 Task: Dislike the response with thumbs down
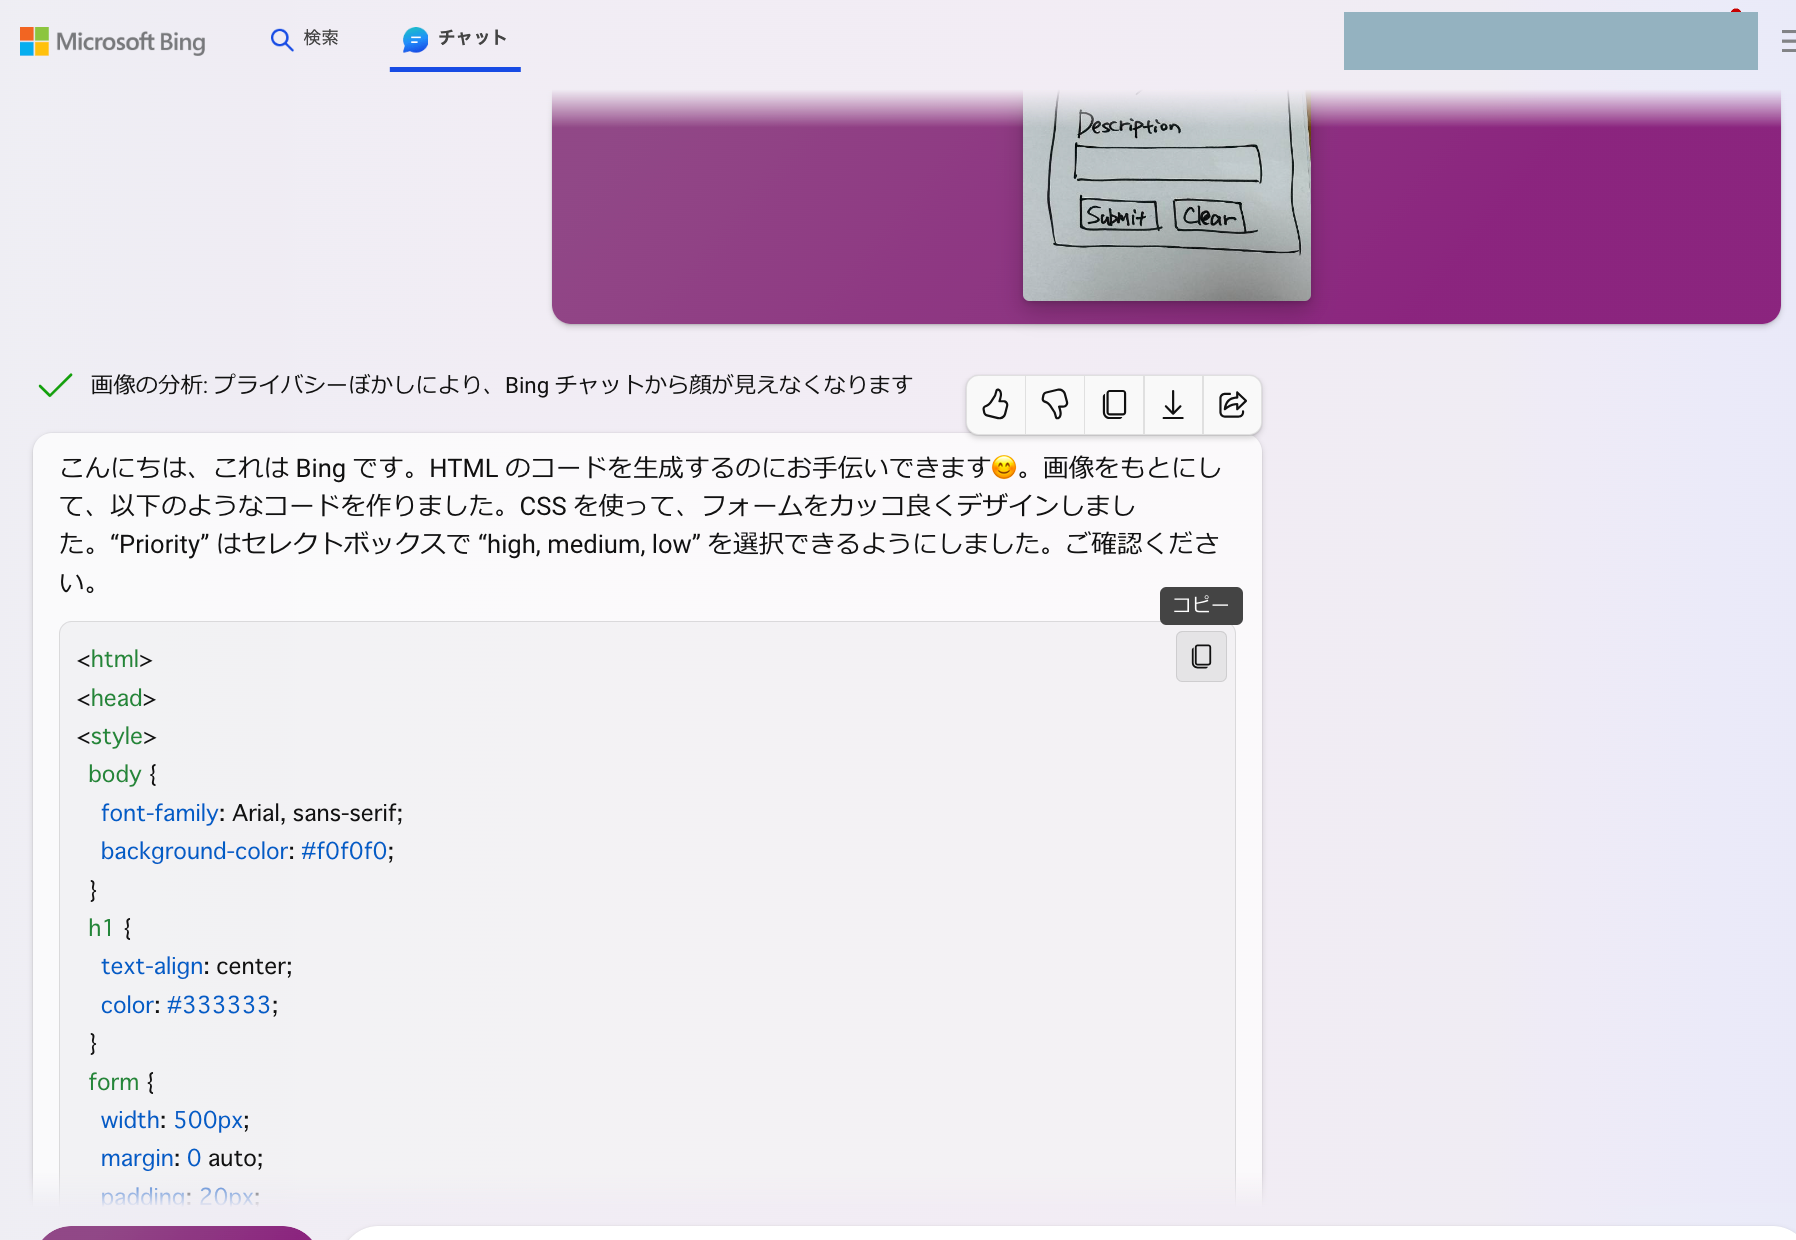1054,405
